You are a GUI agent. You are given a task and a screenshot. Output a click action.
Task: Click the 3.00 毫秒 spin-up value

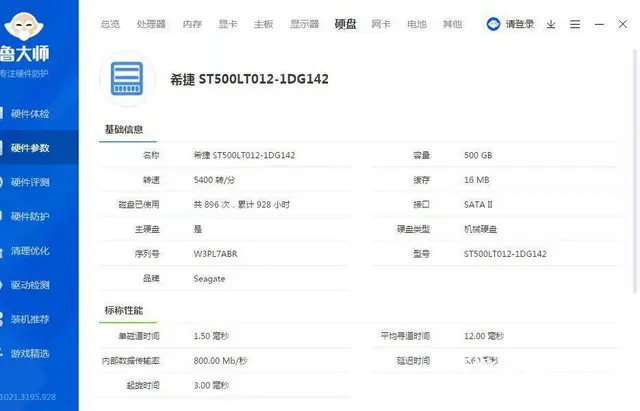point(211,385)
